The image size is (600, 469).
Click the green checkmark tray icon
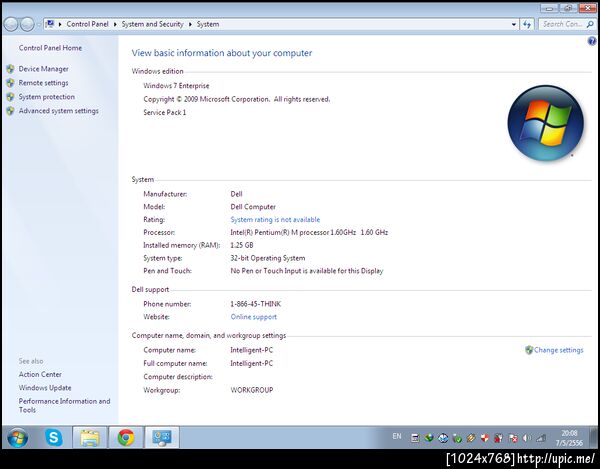(457, 438)
